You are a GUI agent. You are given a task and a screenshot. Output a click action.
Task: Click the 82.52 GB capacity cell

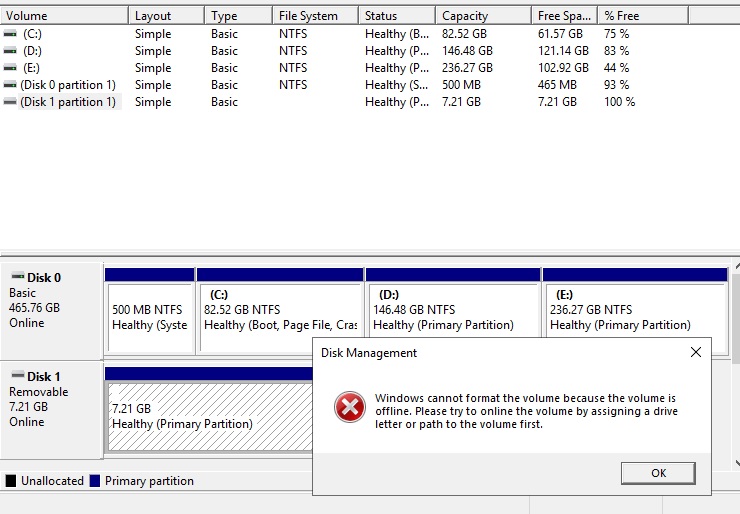(464, 34)
